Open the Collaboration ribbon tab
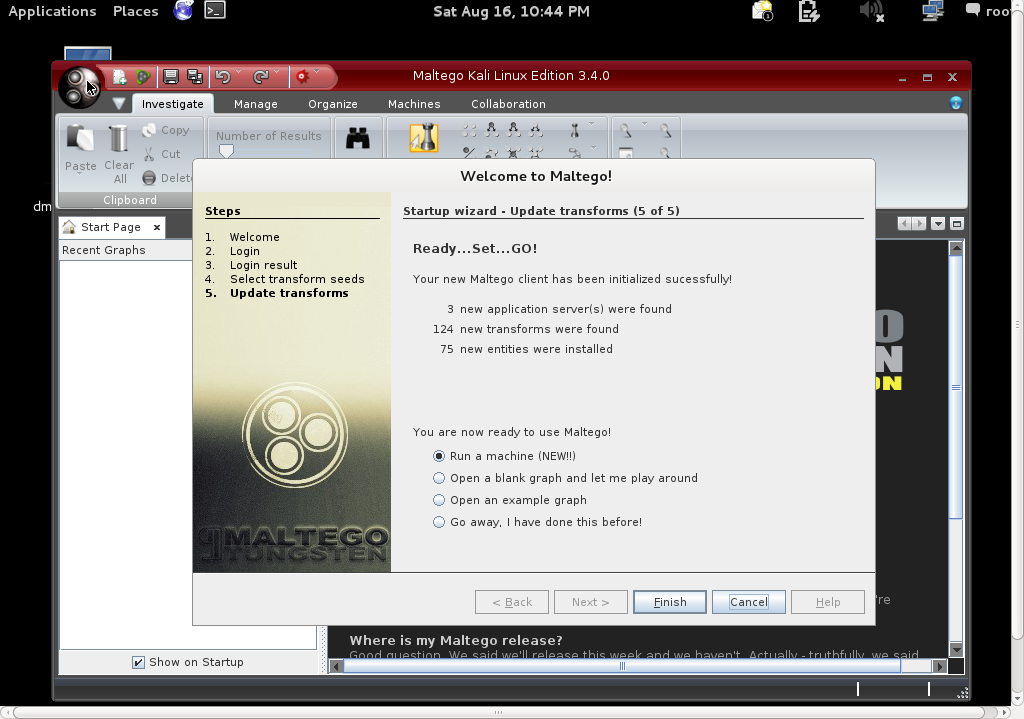Image resolution: width=1024 pixels, height=719 pixels. (x=508, y=104)
